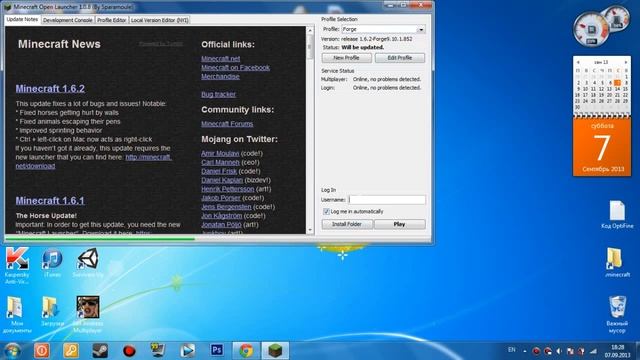This screenshot has height=360, width=640.
Task: Open the Minecraft 1.6.1 news link
Action: (x=50, y=200)
